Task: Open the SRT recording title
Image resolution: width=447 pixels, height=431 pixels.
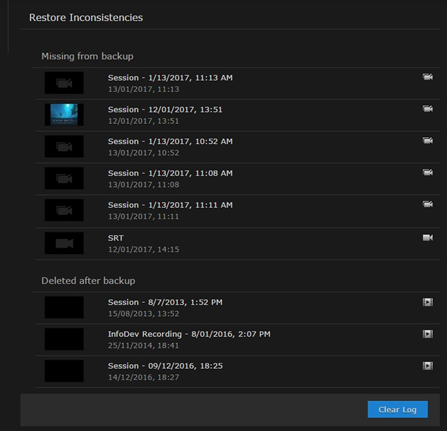Action: tap(116, 238)
